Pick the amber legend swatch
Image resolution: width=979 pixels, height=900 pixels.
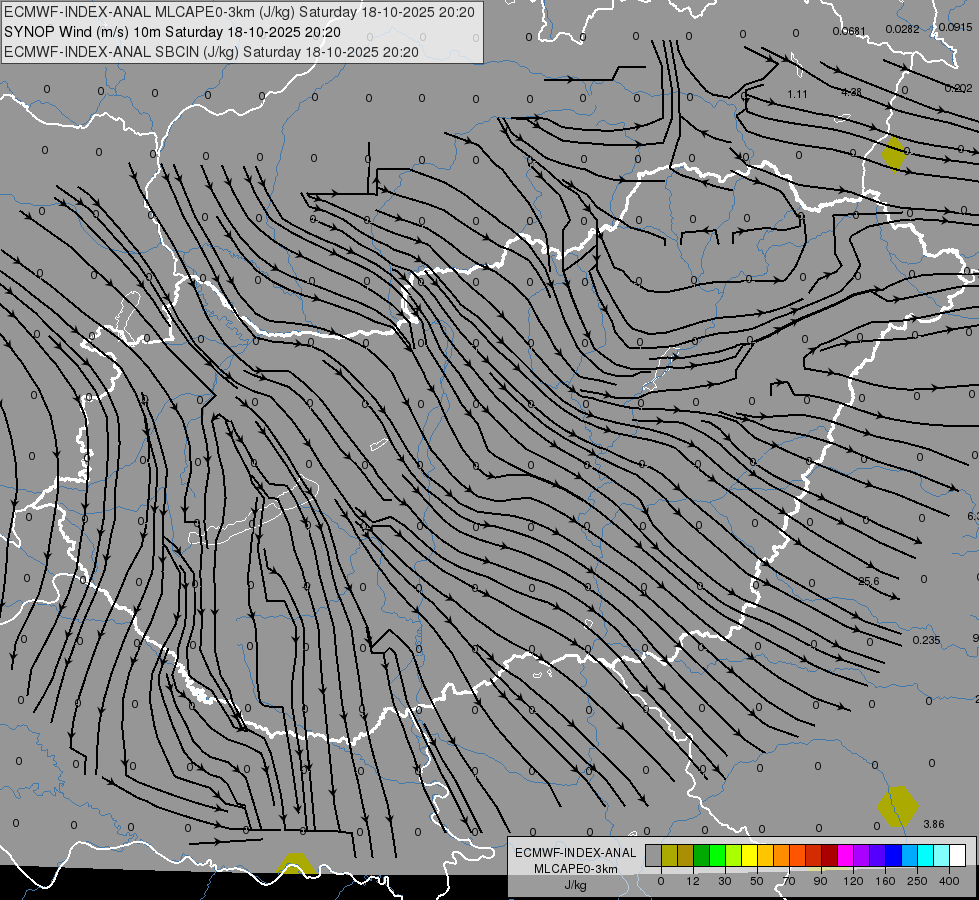point(765,855)
